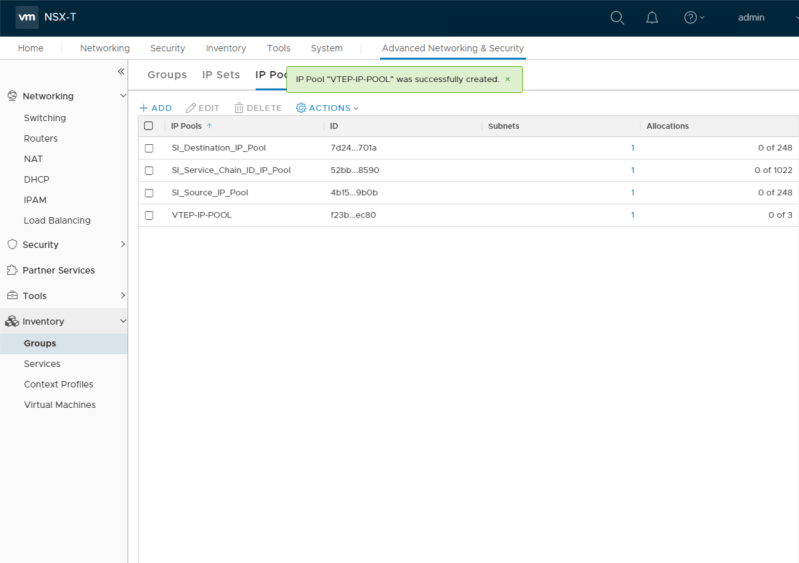Dismiss the success notification banner
Viewport: 799px width, 563px height.
[x=507, y=79]
